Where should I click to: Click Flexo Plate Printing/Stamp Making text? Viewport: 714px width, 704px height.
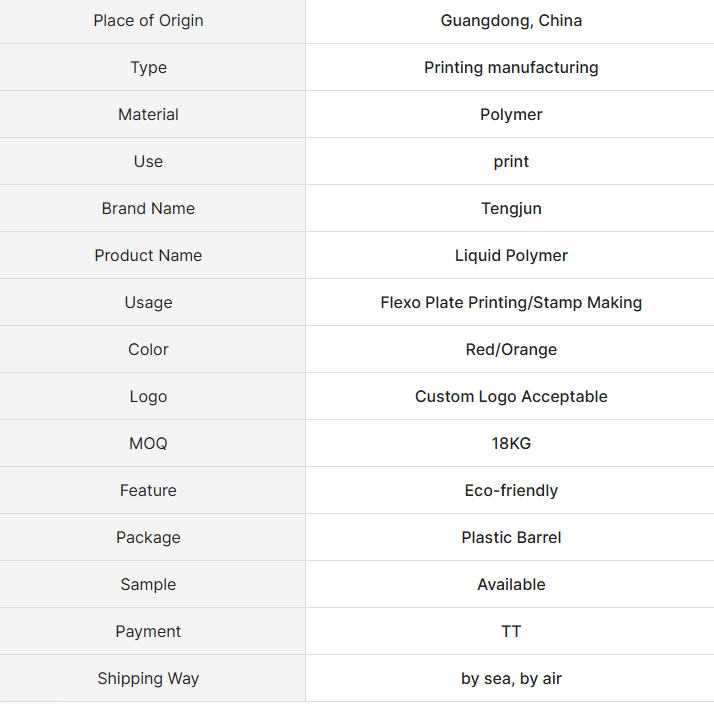tap(511, 303)
